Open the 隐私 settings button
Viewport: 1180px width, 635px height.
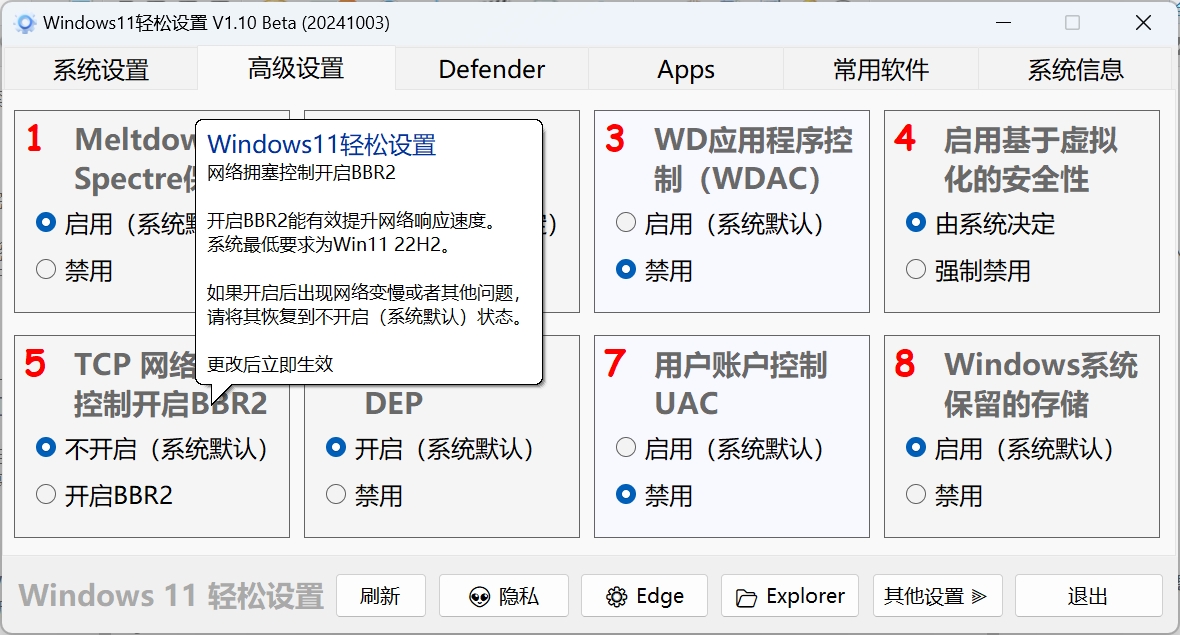click(503, 596)
